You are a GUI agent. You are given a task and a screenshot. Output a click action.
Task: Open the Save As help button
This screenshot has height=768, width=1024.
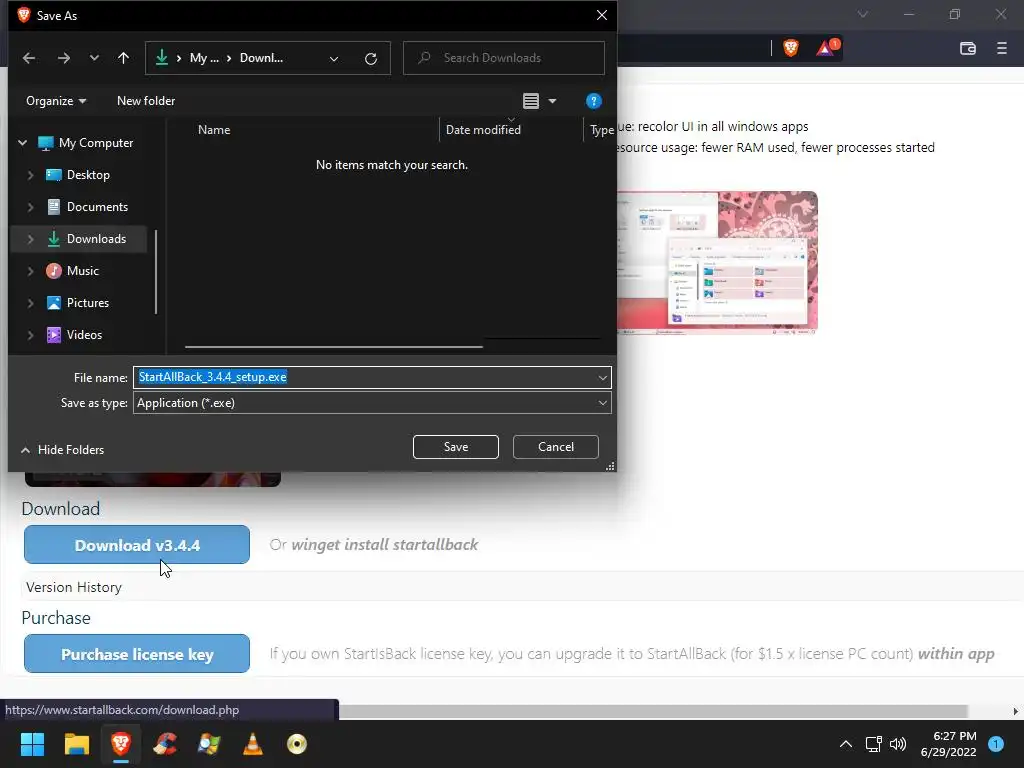click(593, 101)
